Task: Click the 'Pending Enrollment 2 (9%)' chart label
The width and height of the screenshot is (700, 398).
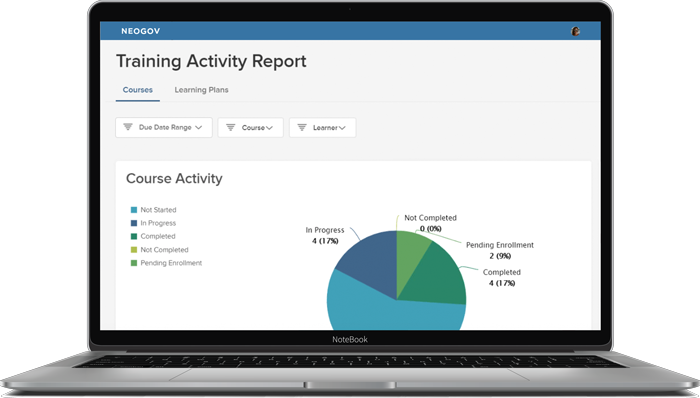Action: click(500, 250)
